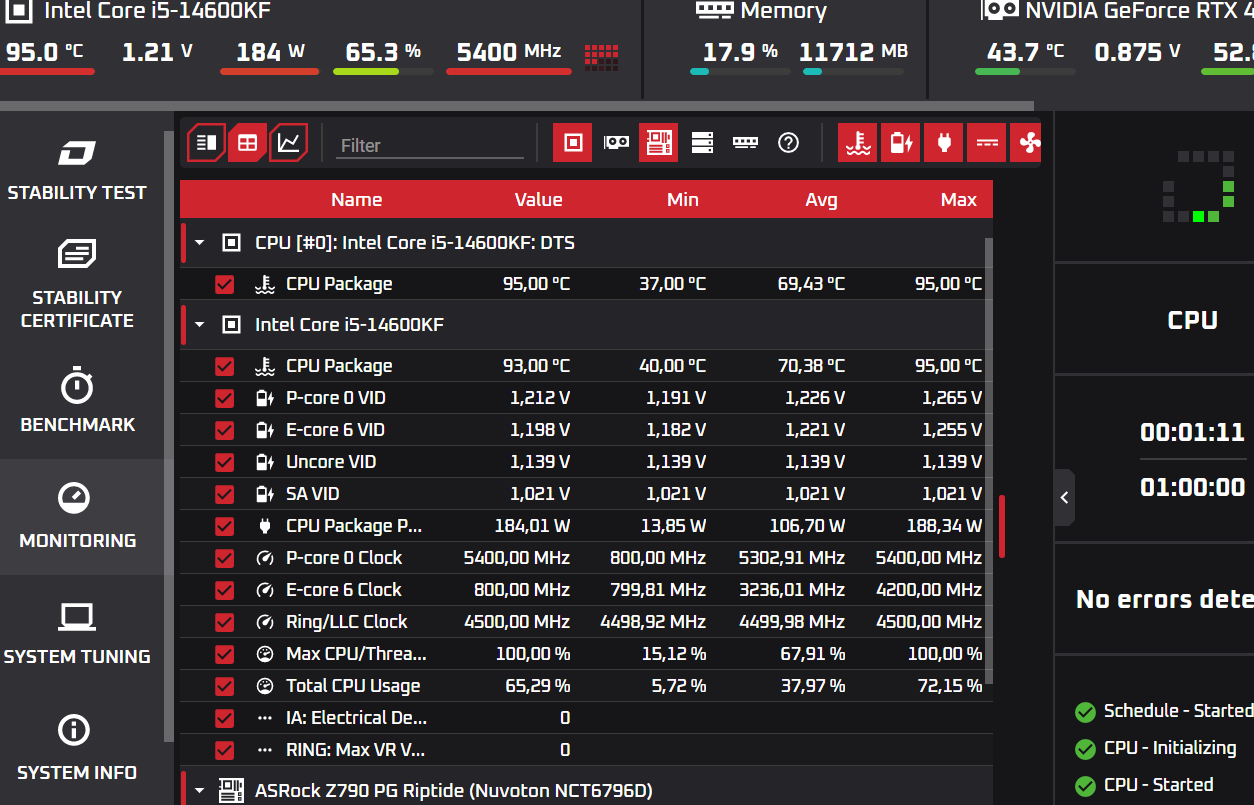The image size is (1254, 805).
Task: Uncheck the E-core 6 VID checkbox
Action: (x=224, y=430)
